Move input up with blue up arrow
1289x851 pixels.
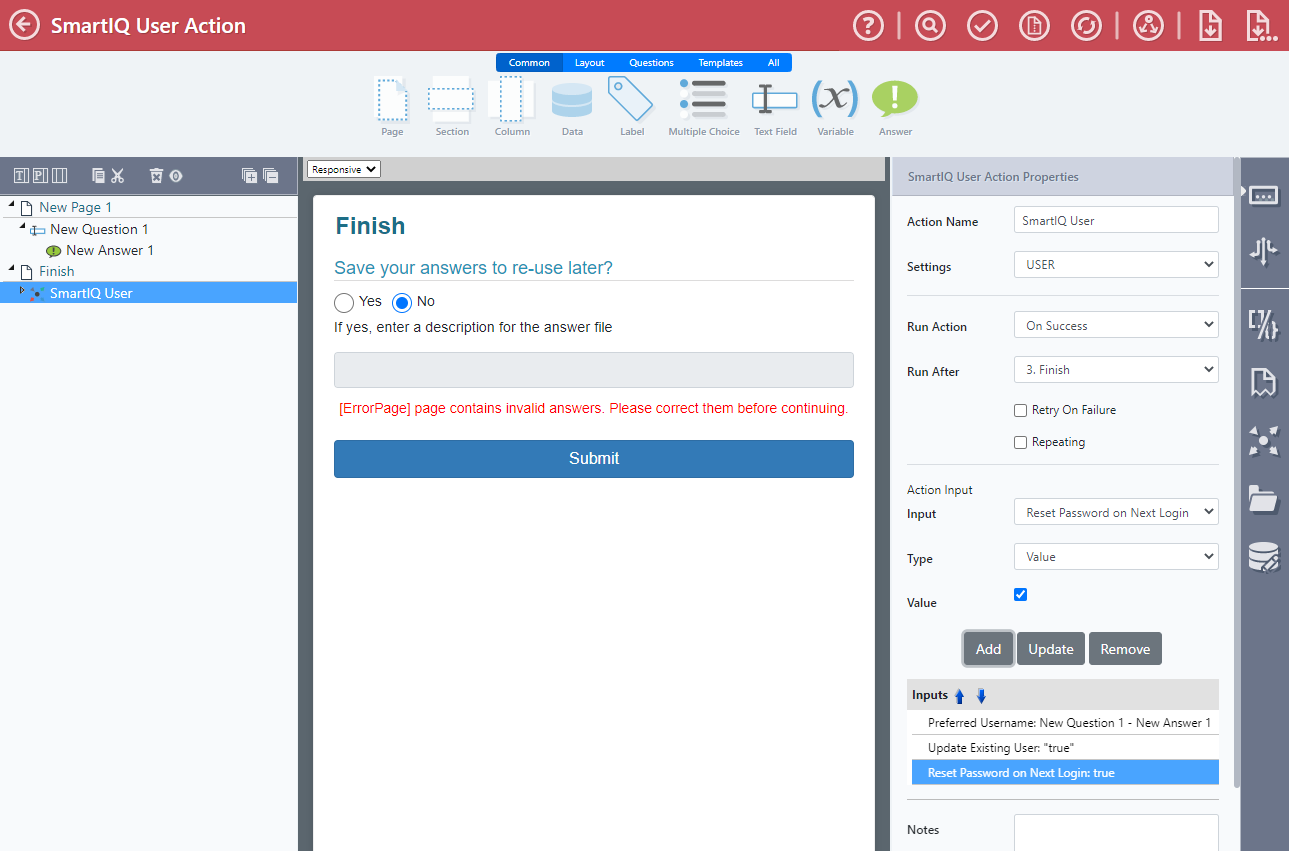pyautogui.click(x=959, y=696)
